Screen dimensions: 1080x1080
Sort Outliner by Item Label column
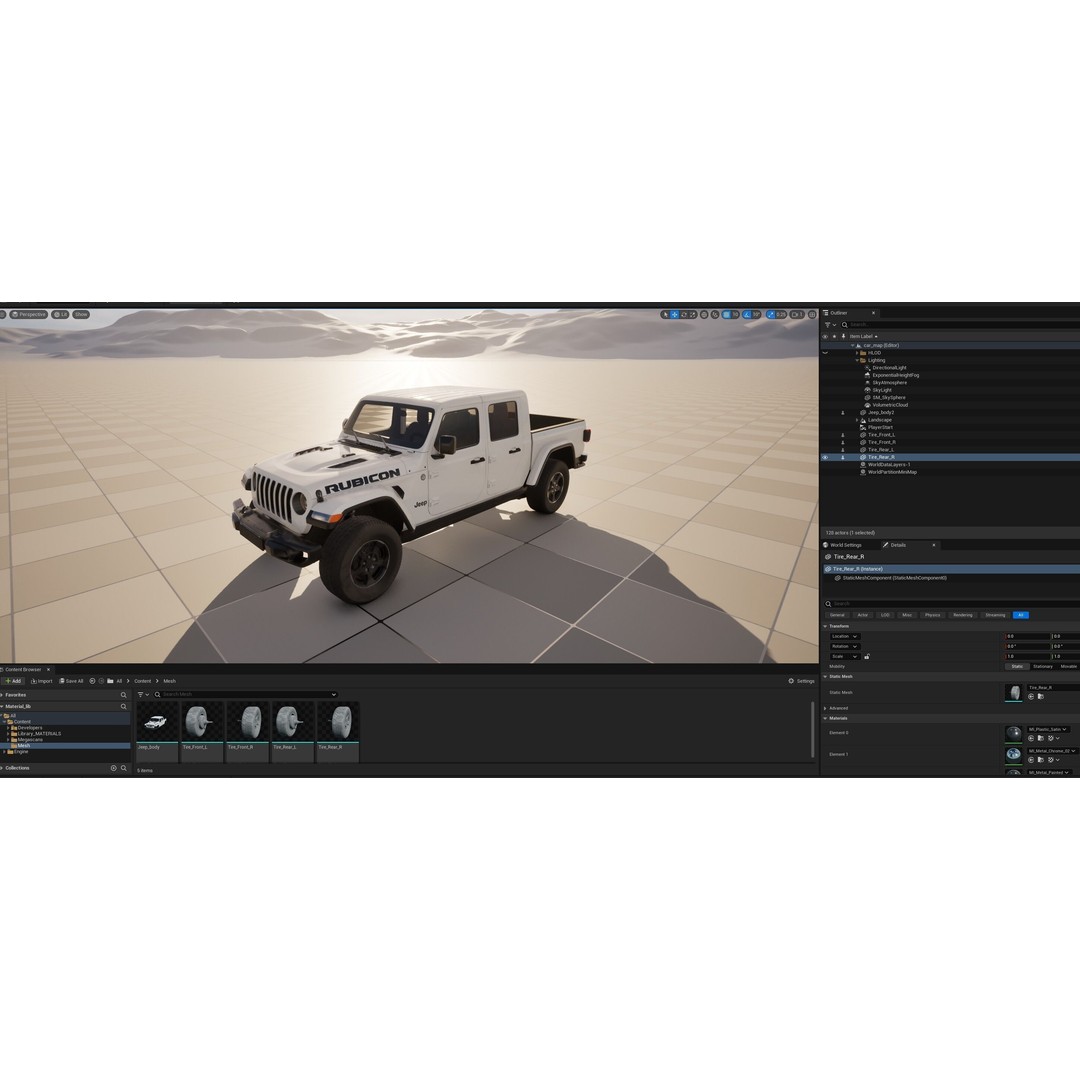click(x=863, y=337)
